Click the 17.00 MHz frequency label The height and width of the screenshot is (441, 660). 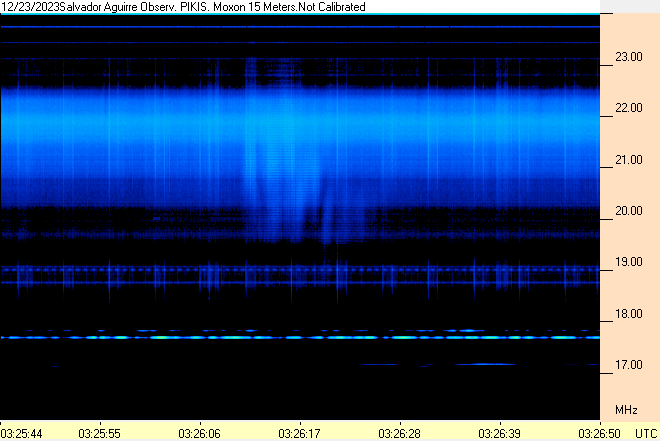pos(629,365)
